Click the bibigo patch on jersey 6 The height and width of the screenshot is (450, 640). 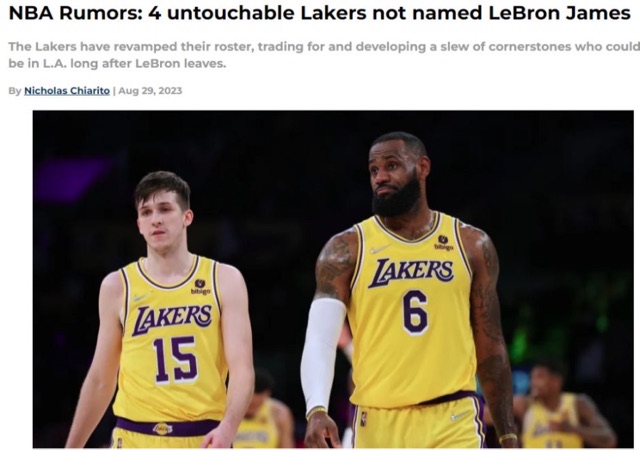(x=444, y=243)
